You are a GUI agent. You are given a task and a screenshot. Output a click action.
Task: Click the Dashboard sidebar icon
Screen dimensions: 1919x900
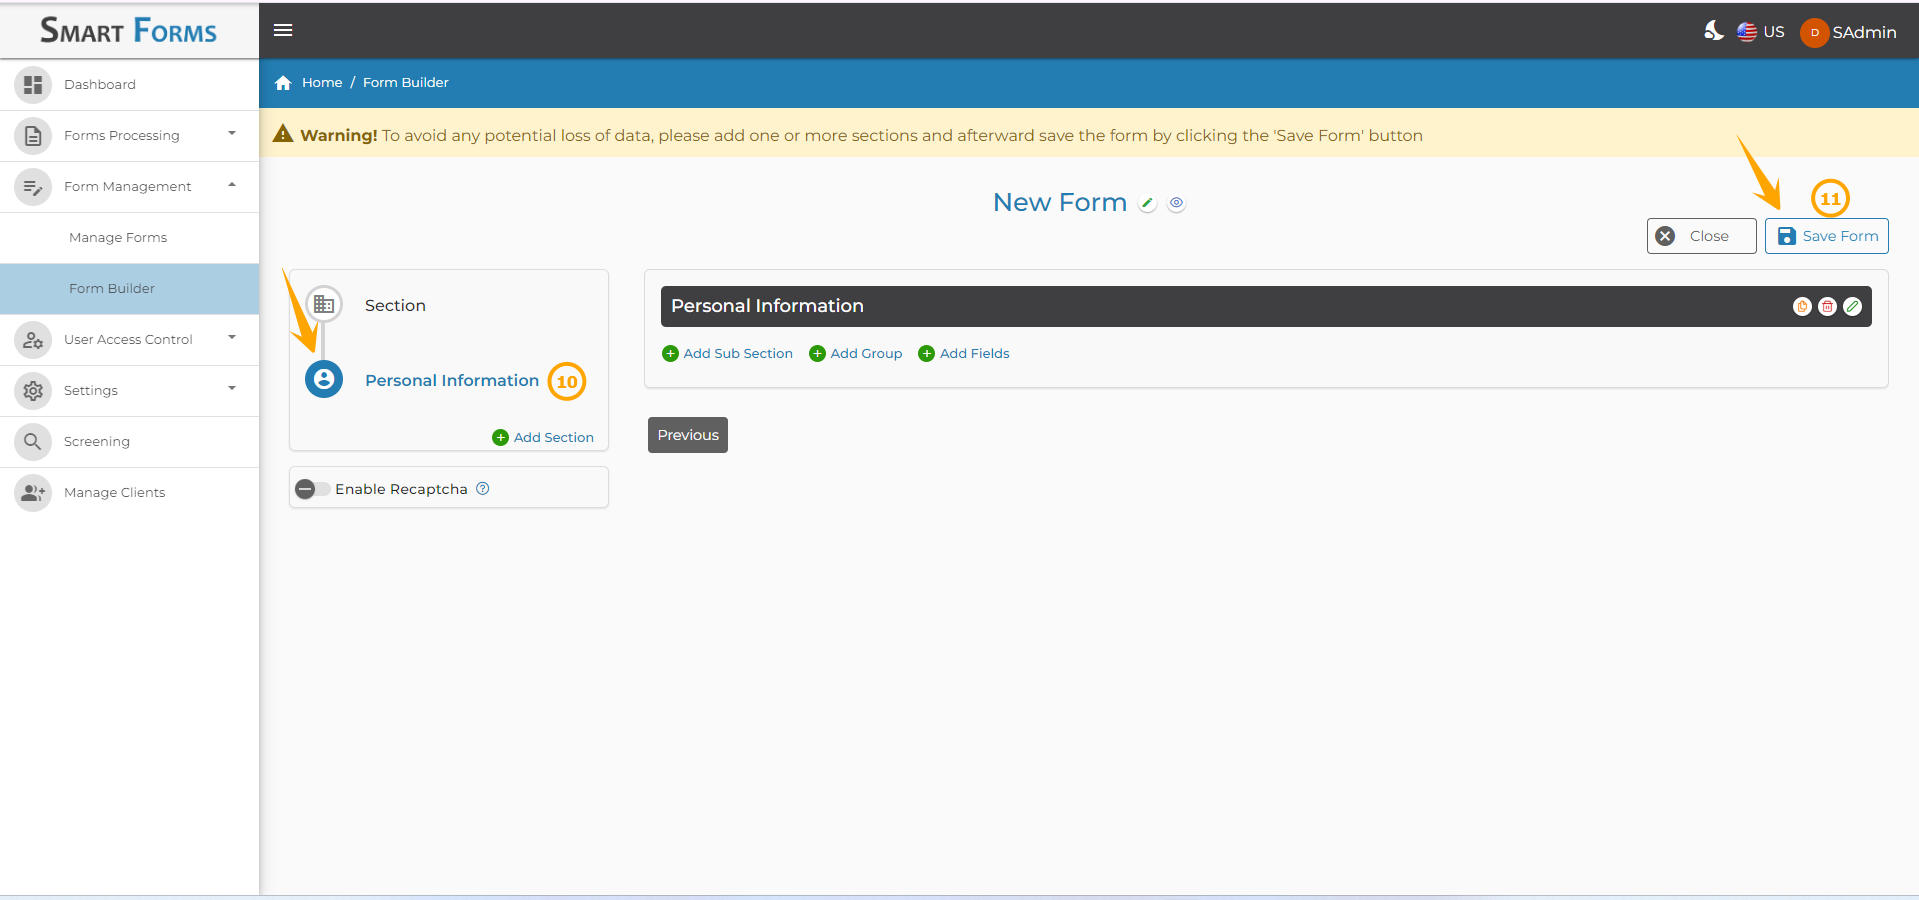(33, 85)
